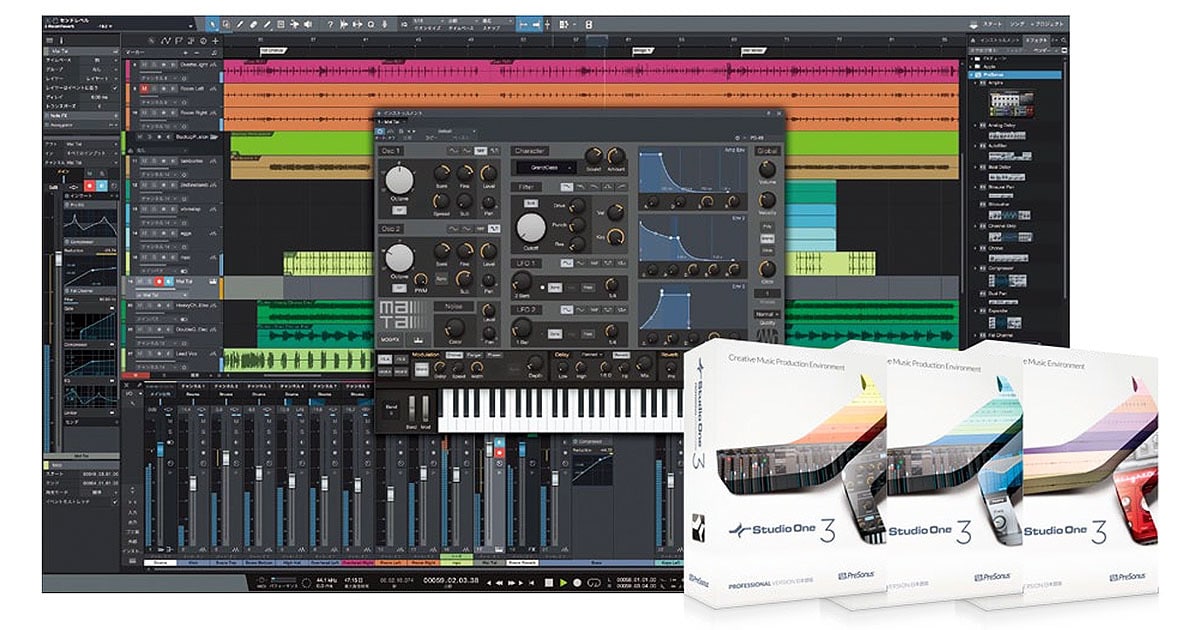Select the Flanger tab in Modulation

click(x=475, y=355)
